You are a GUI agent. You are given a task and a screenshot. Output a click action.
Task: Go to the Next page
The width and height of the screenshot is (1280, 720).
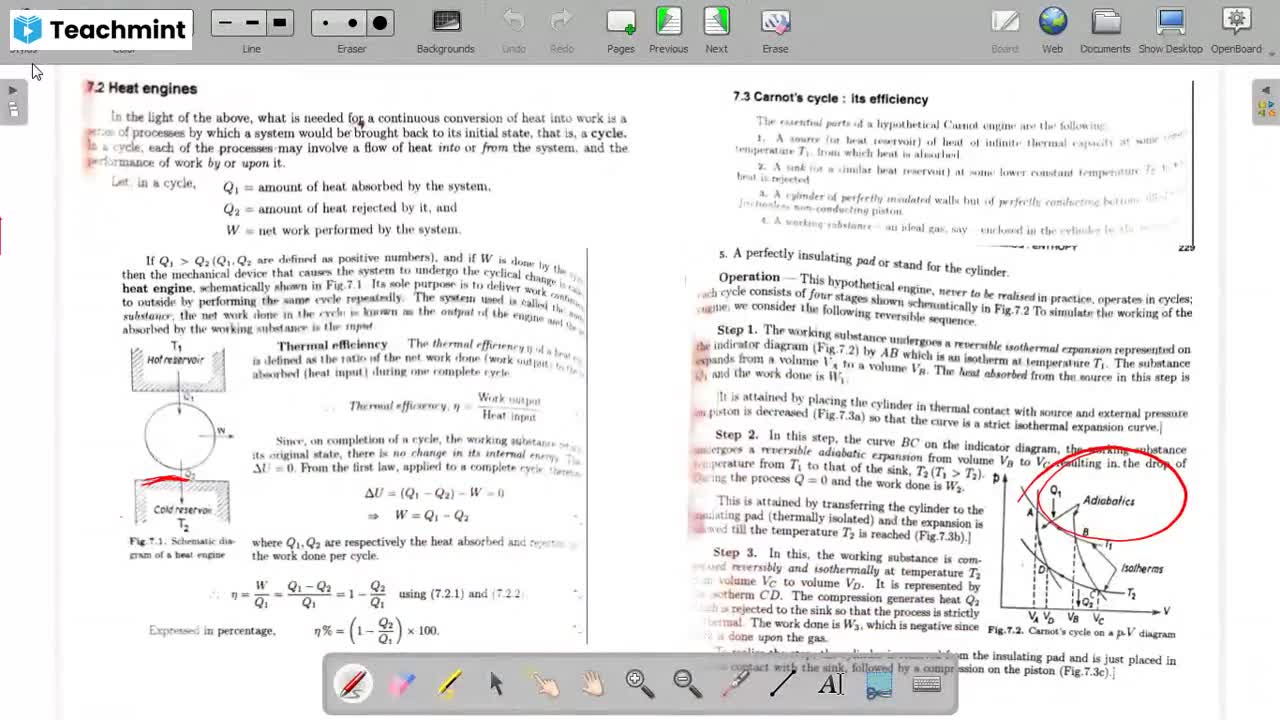tap(717, 31)
